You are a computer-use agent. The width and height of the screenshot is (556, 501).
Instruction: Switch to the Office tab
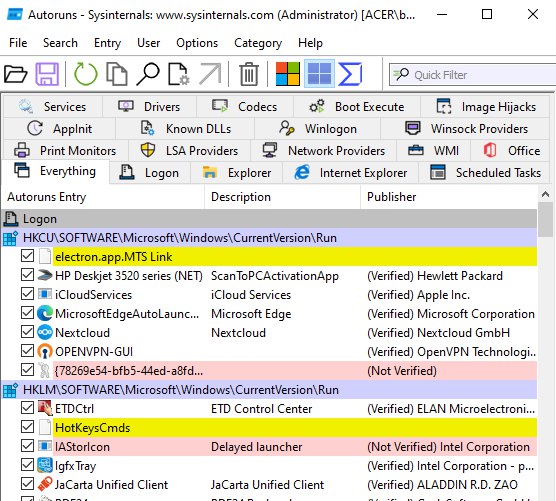(511, 151)
